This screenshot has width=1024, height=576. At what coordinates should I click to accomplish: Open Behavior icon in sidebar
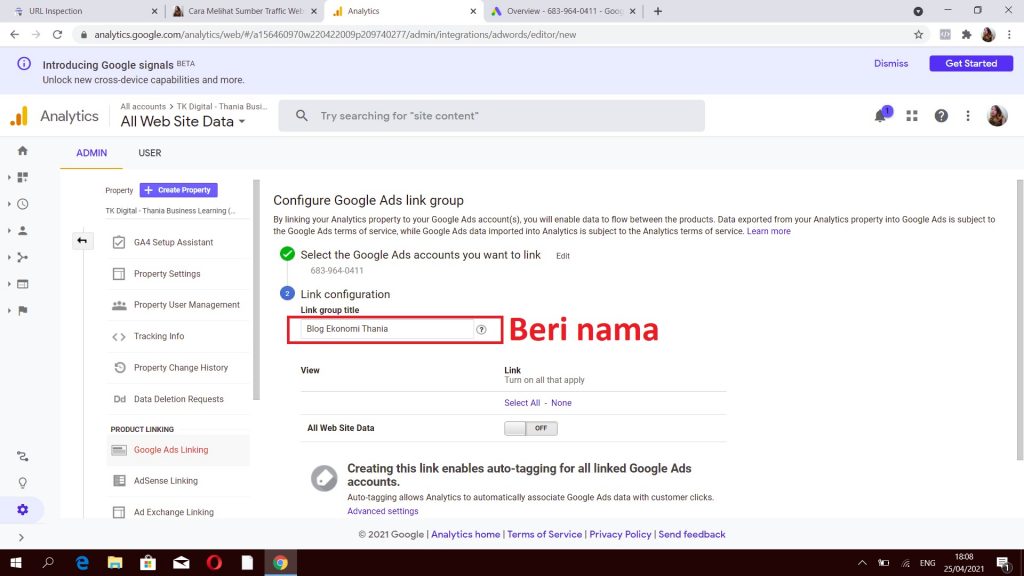click(x=23, y=284)
